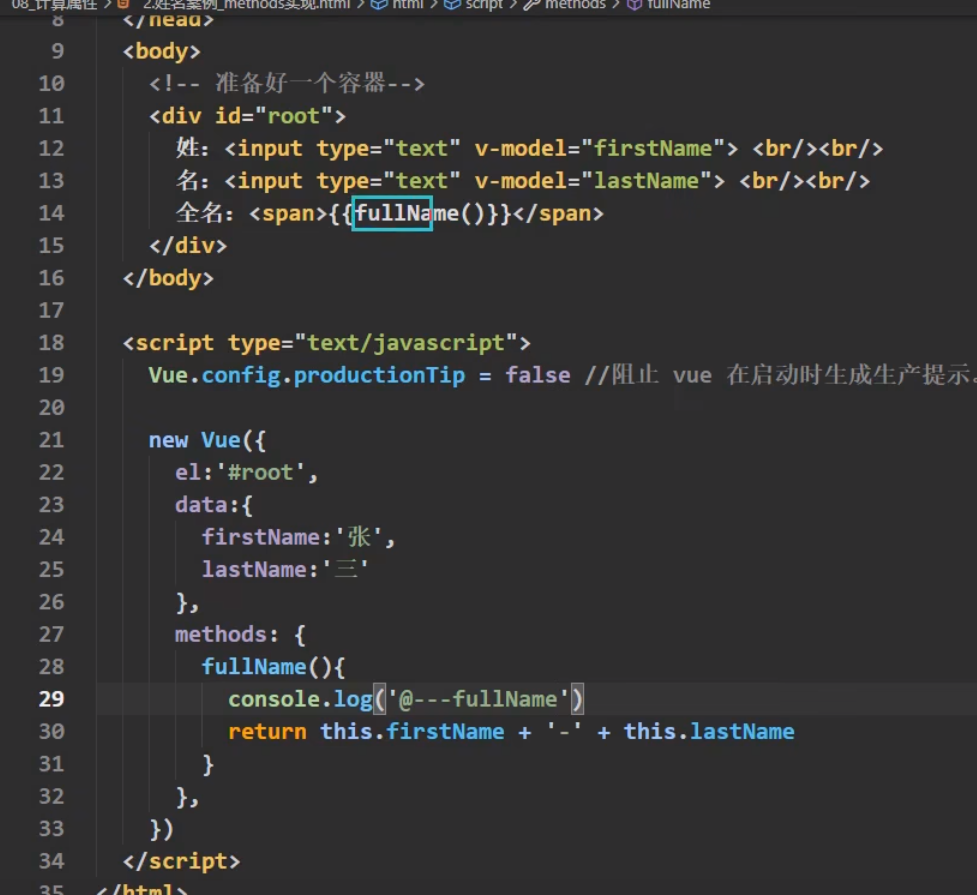This screenshot has width=977, height=895.
Task: Click the closing </body> tag
Action: point(168,278)
